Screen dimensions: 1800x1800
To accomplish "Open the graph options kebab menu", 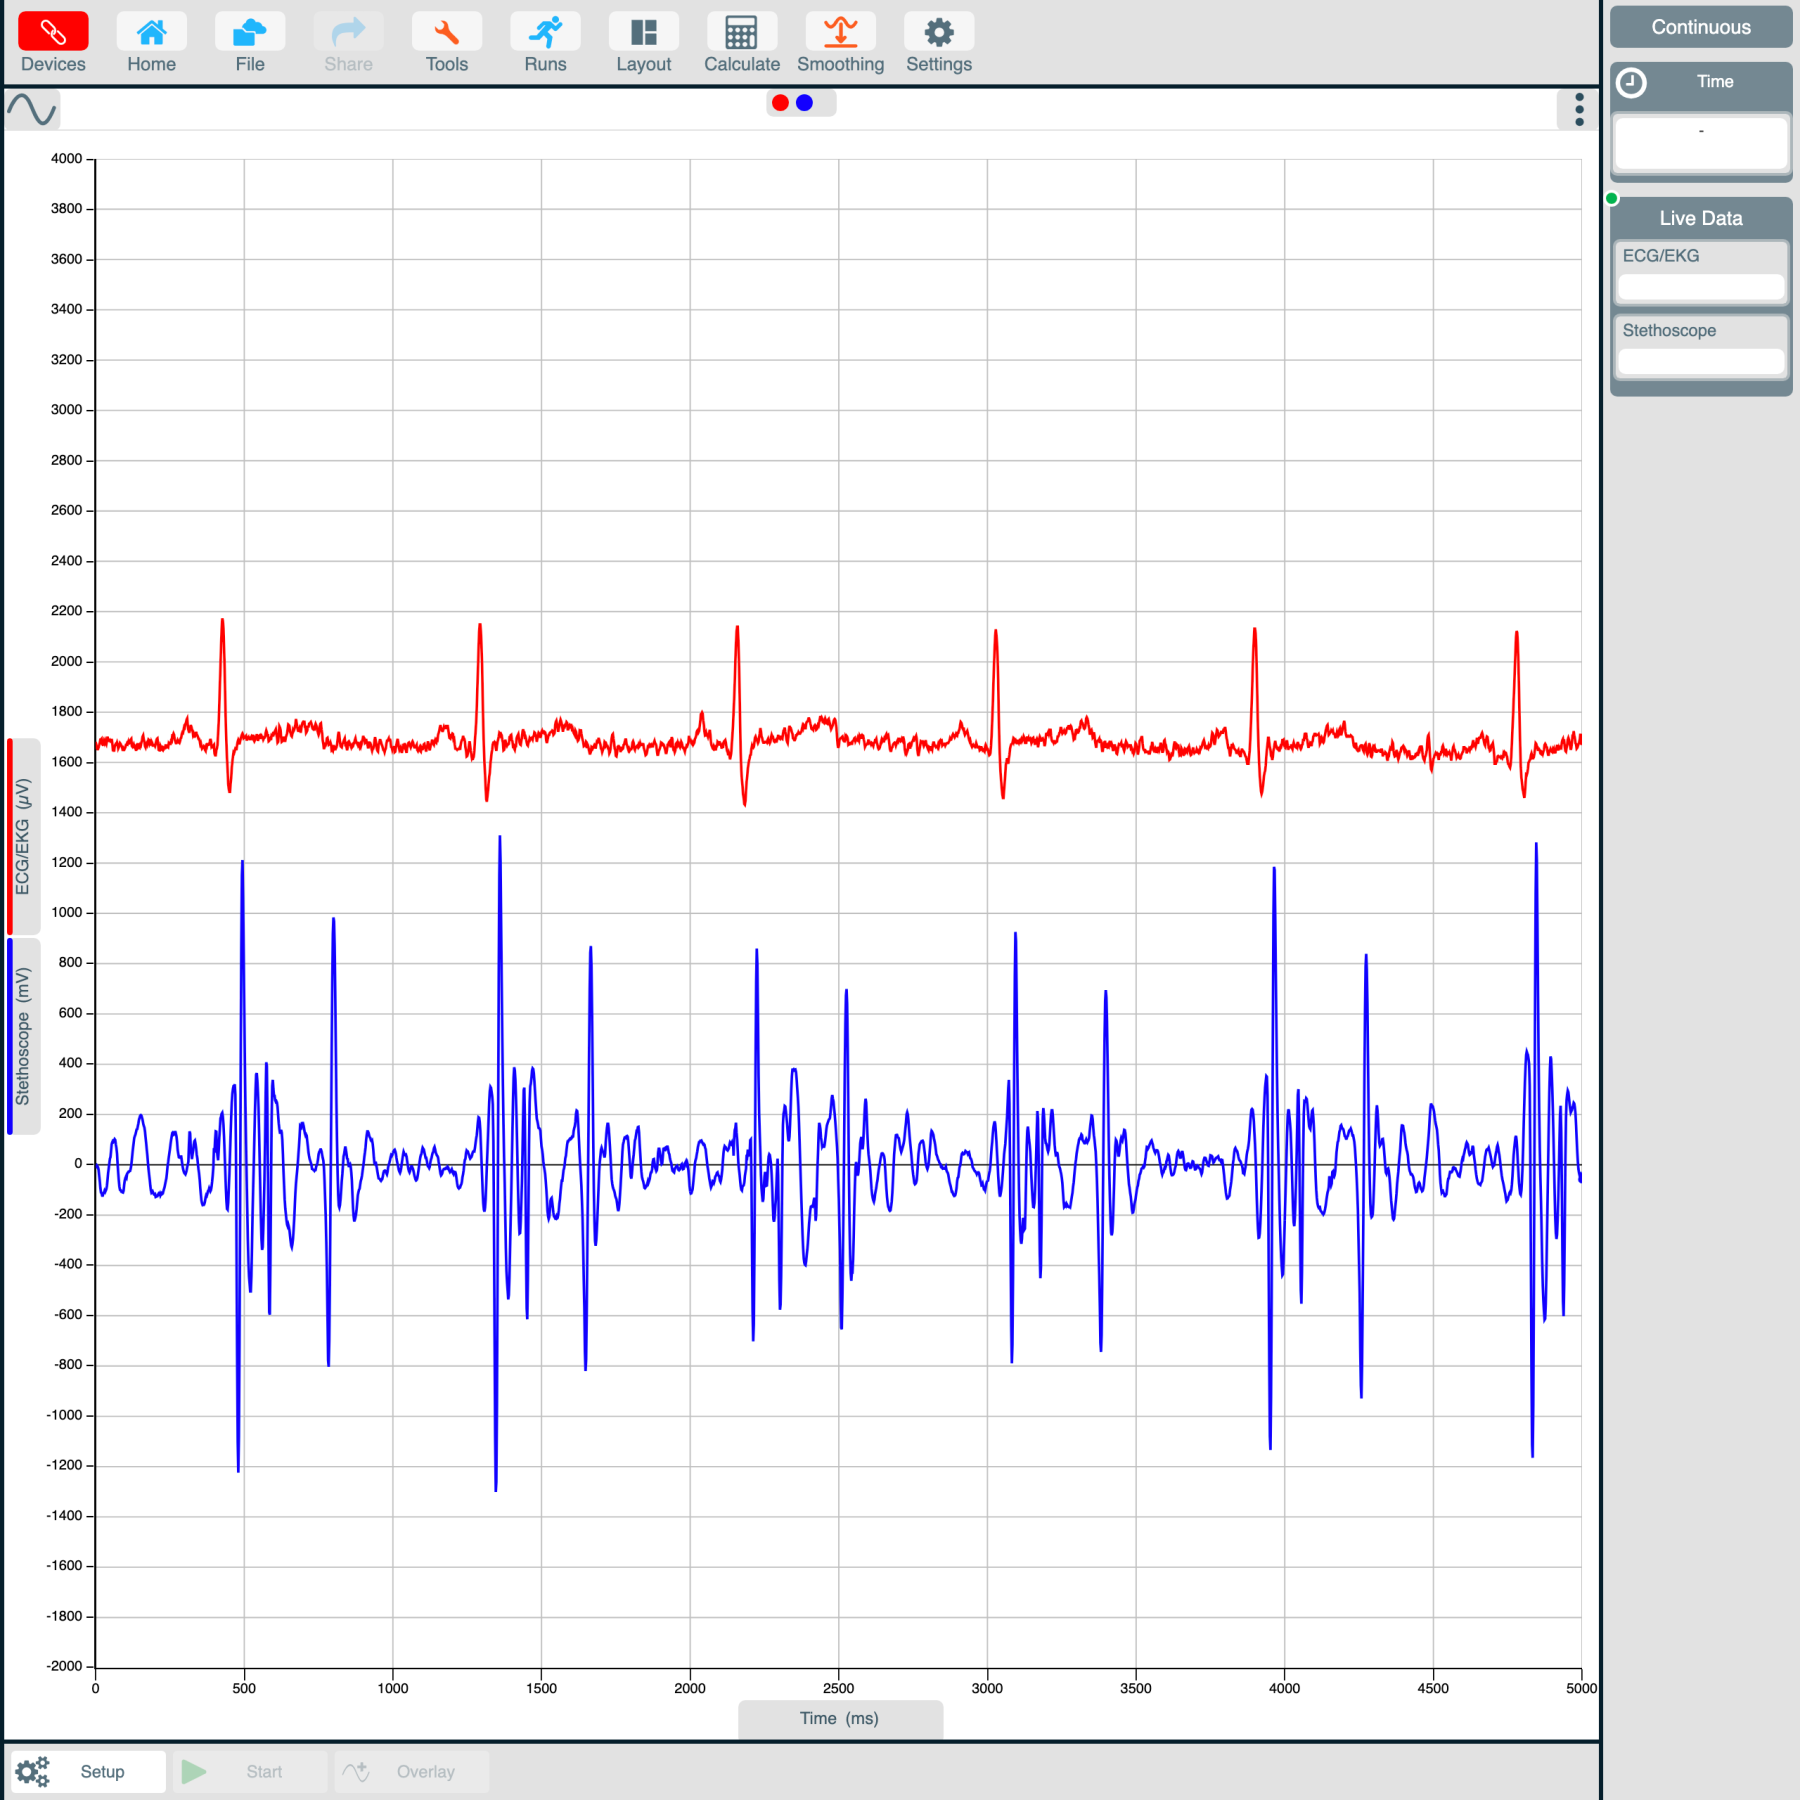I will (1578, 110).
